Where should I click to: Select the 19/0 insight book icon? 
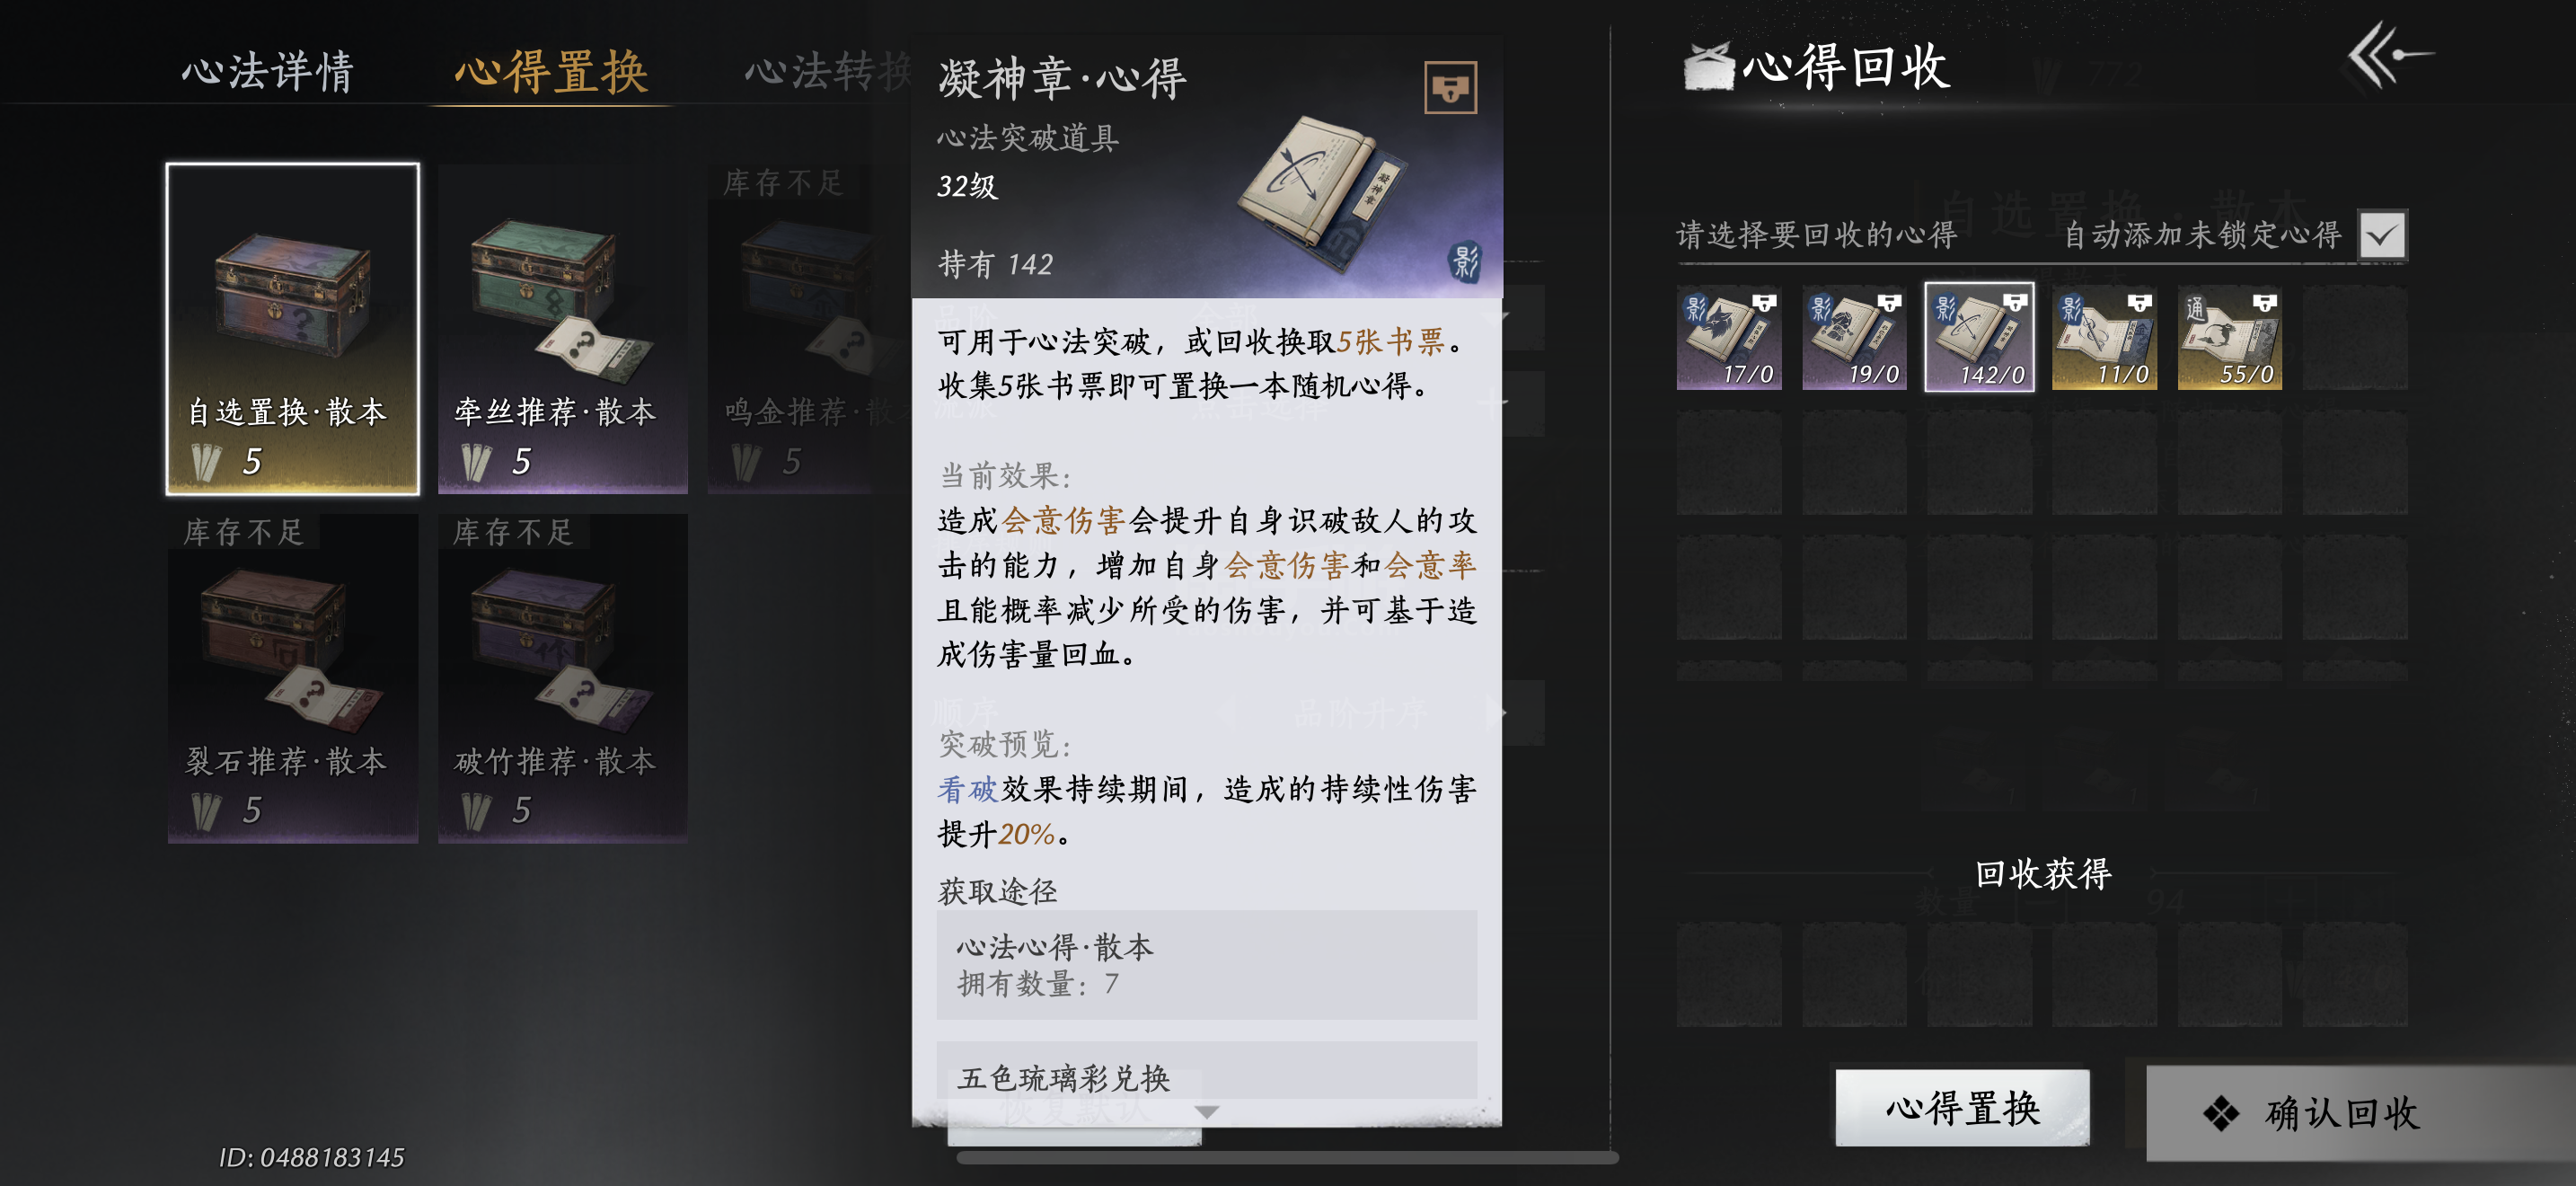1854,338
